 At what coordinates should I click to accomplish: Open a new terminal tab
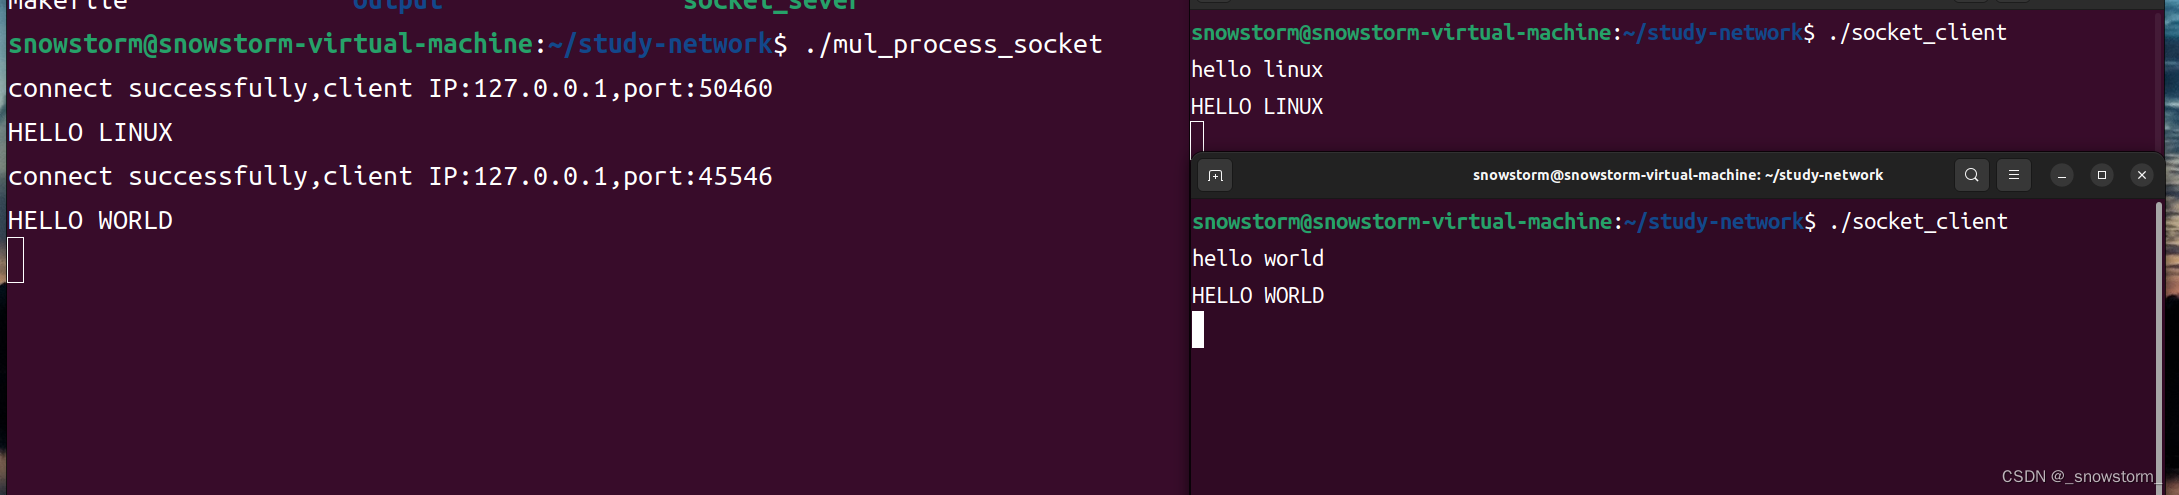(x=1215, y=175)
